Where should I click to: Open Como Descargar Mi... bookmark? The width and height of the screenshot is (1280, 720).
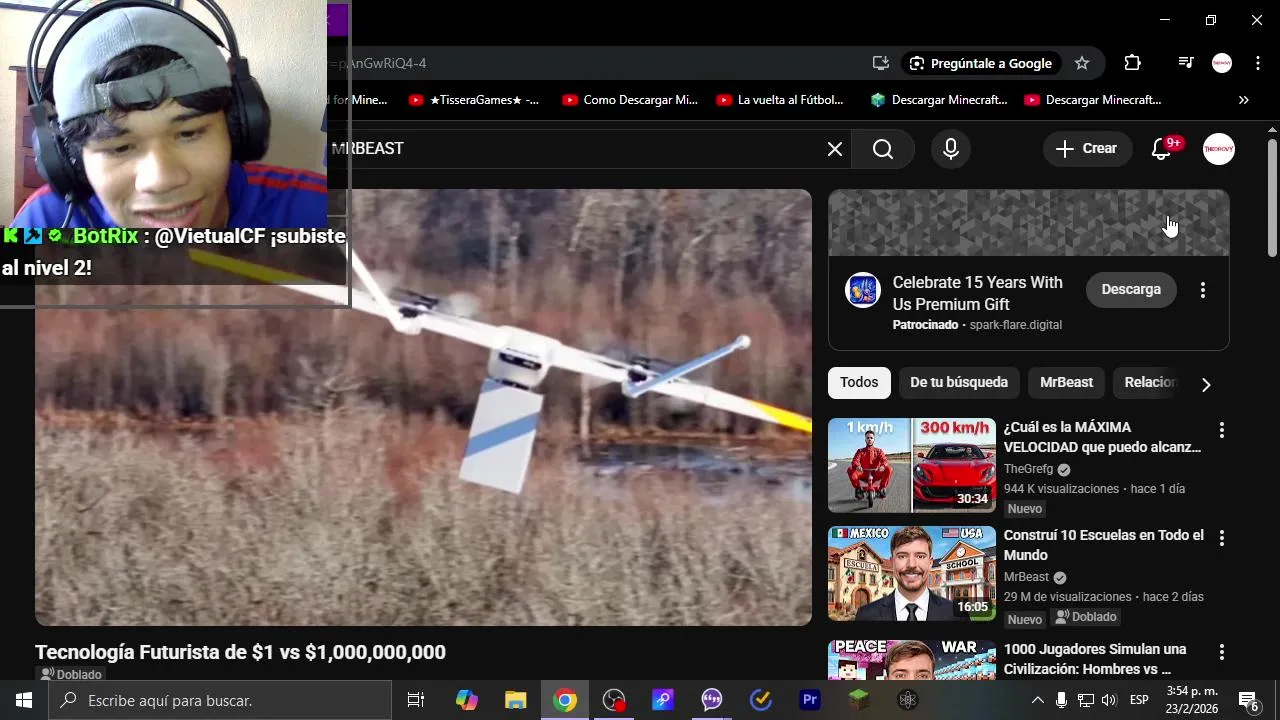(x=630, y=100)
